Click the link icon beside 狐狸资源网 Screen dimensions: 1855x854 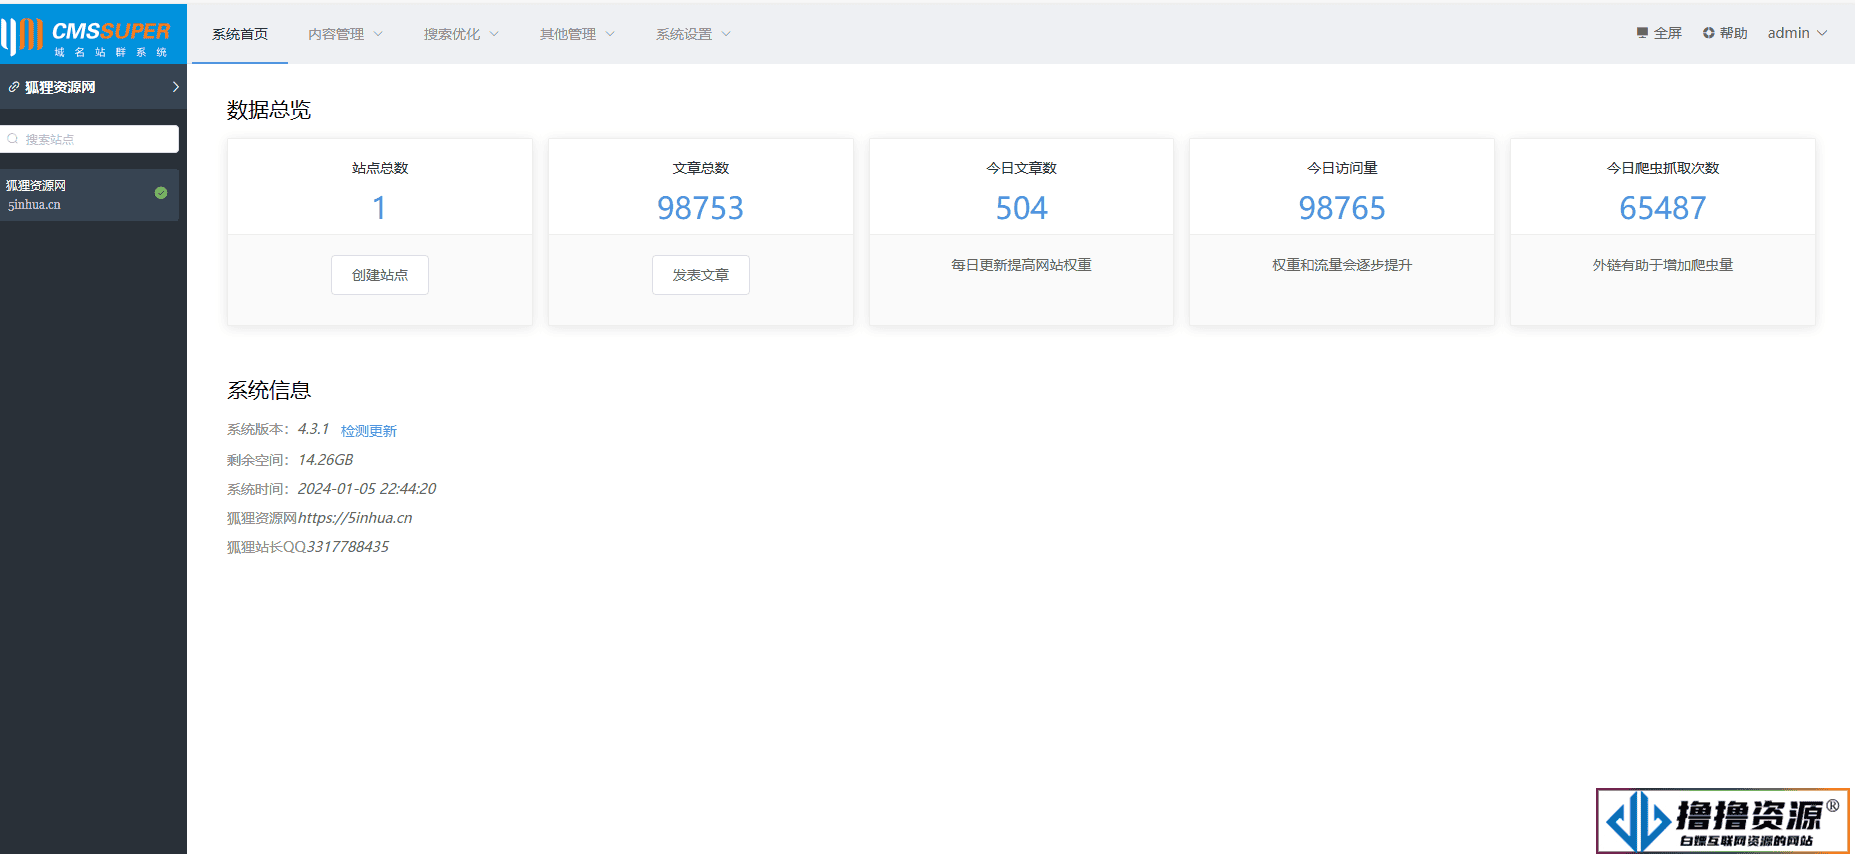pos(14,87)
